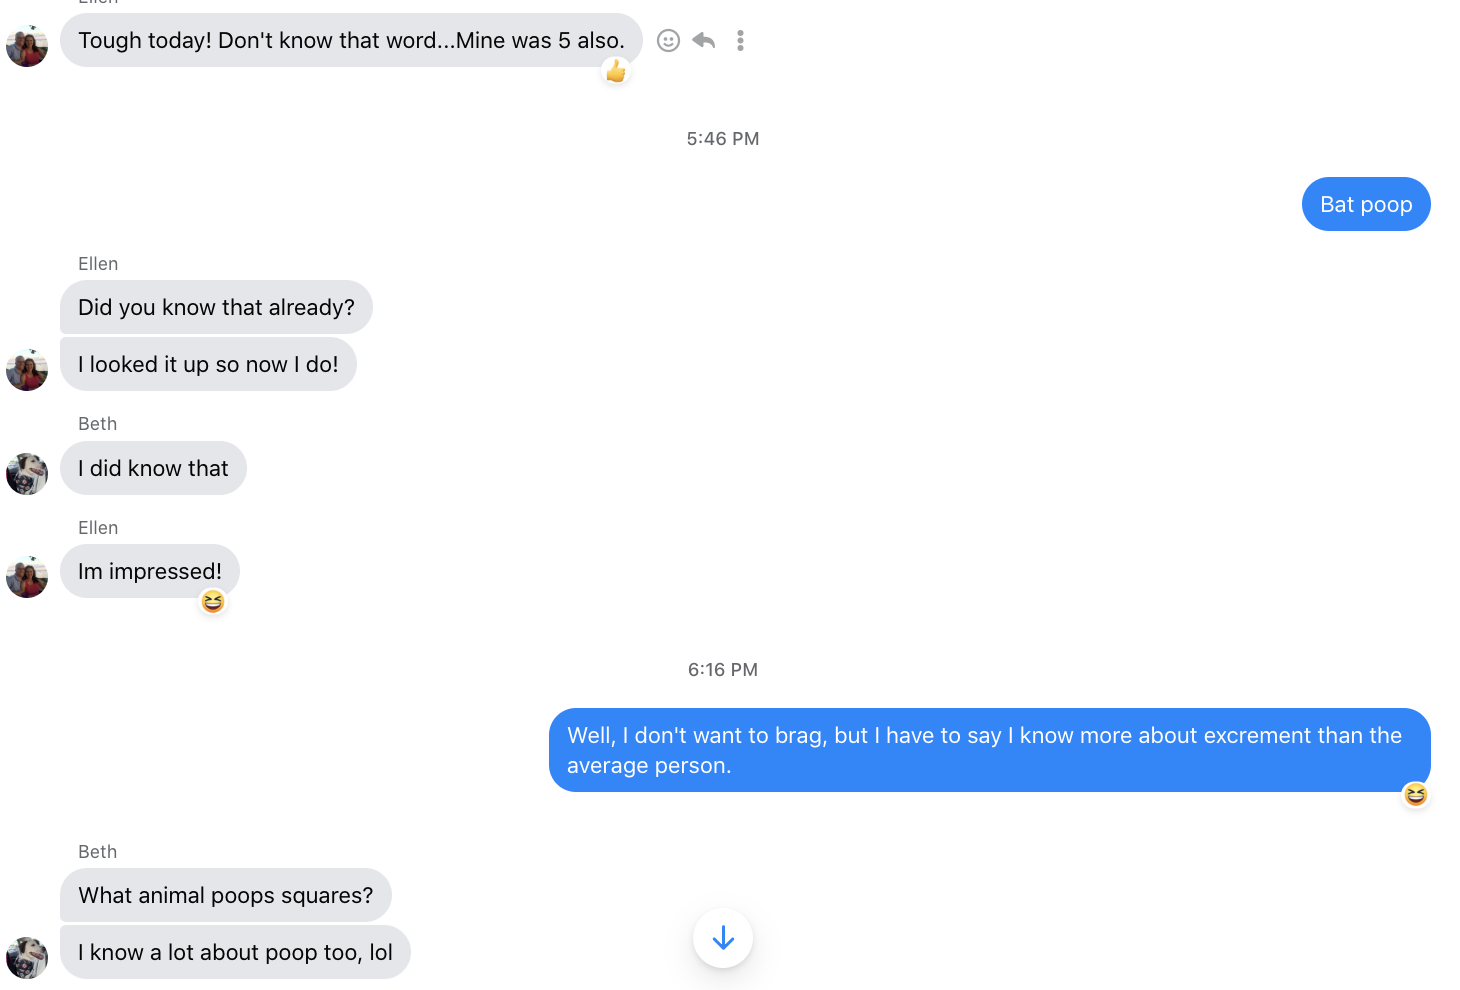The image size is (1460, 990).
Task: Click laughing reaction on excrement message
Action: point(1415,795)
